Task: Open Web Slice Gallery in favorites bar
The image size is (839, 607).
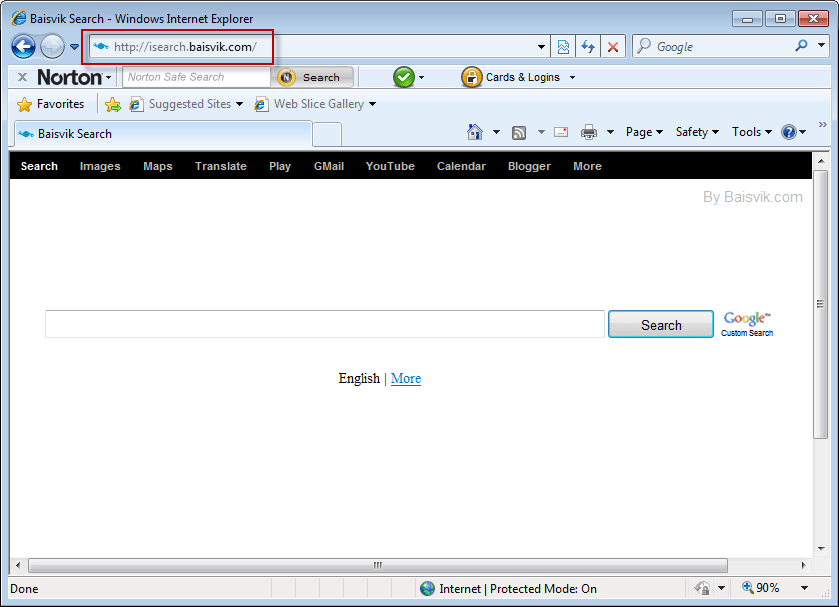Action: (315, 104)
